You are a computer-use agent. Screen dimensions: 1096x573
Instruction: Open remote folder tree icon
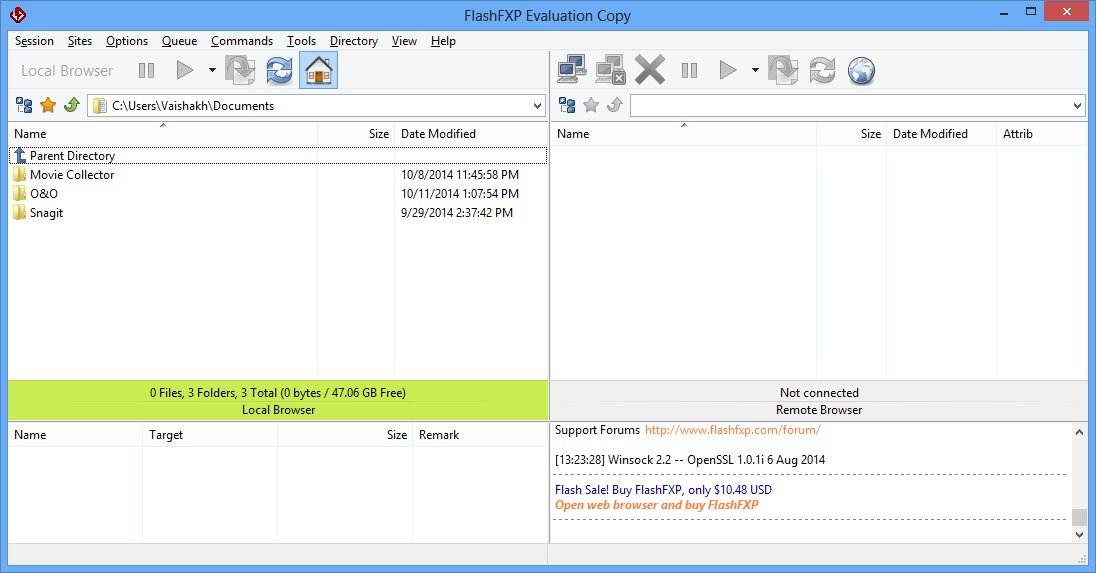(567, 106)
